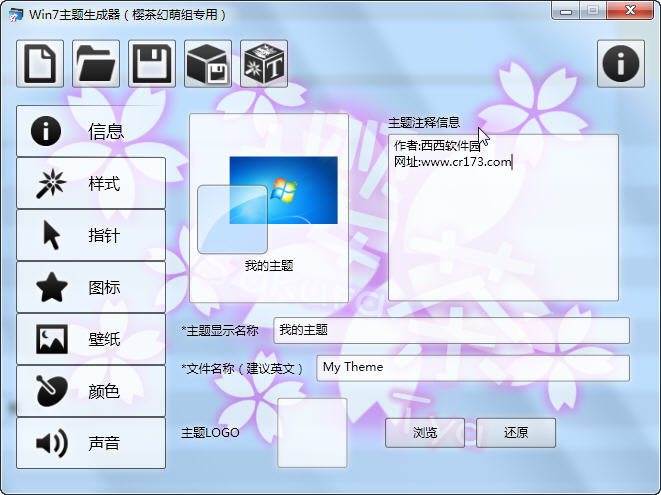Go to the 图标 section
The width and height of the screenshot is (661, 495).
click(x=91, y=287)
